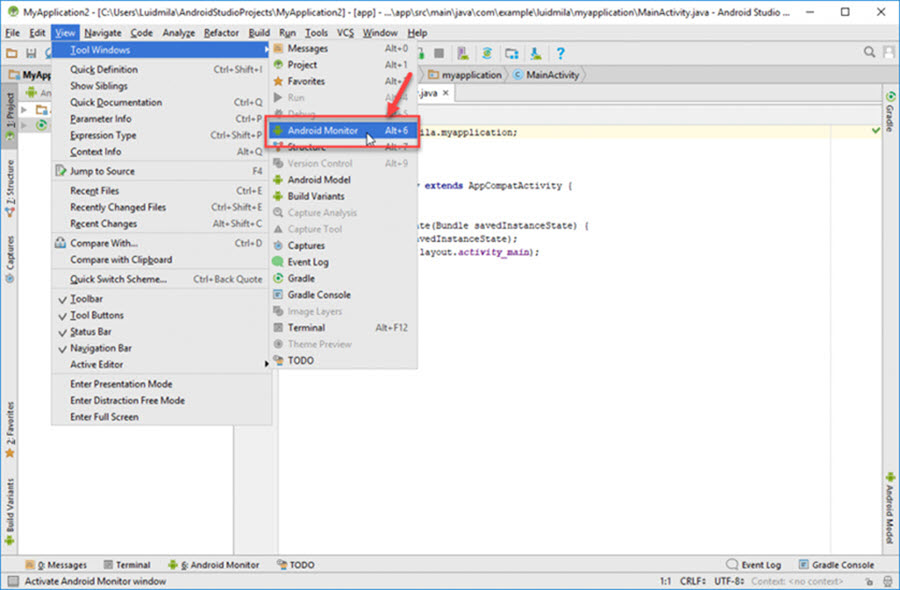
Task: Choose Enter Distraction Free Mode menu item
Action: point(161,401)
